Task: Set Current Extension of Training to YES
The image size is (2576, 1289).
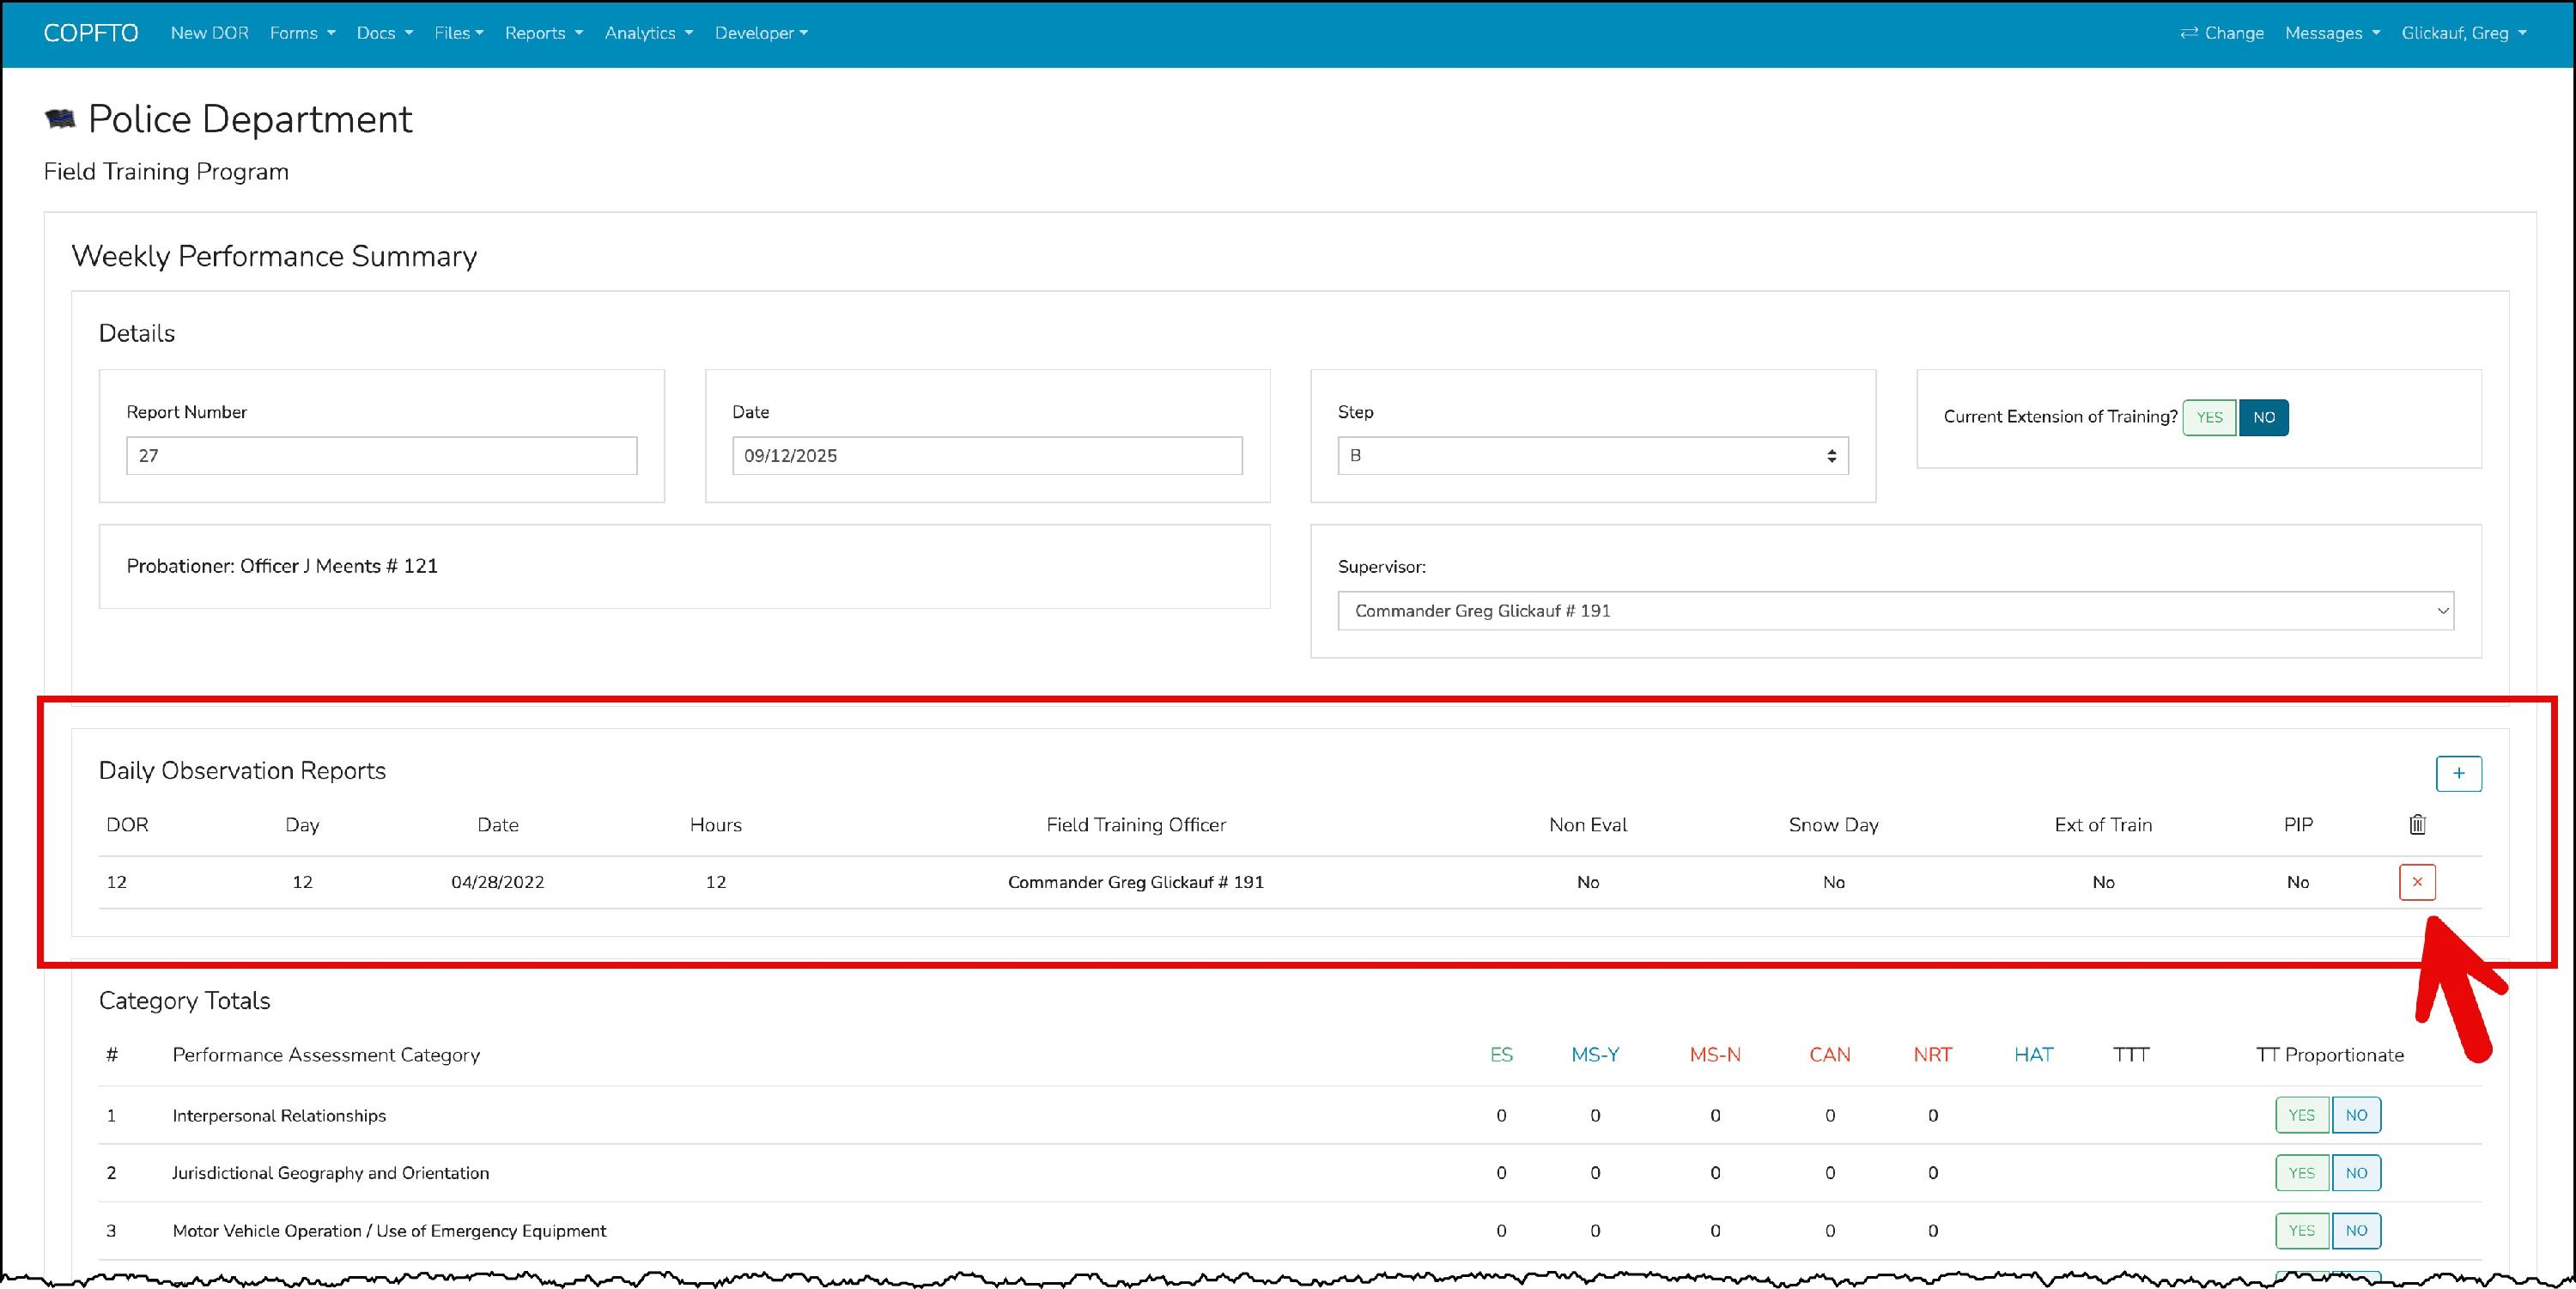Action: coord(2209,417)
